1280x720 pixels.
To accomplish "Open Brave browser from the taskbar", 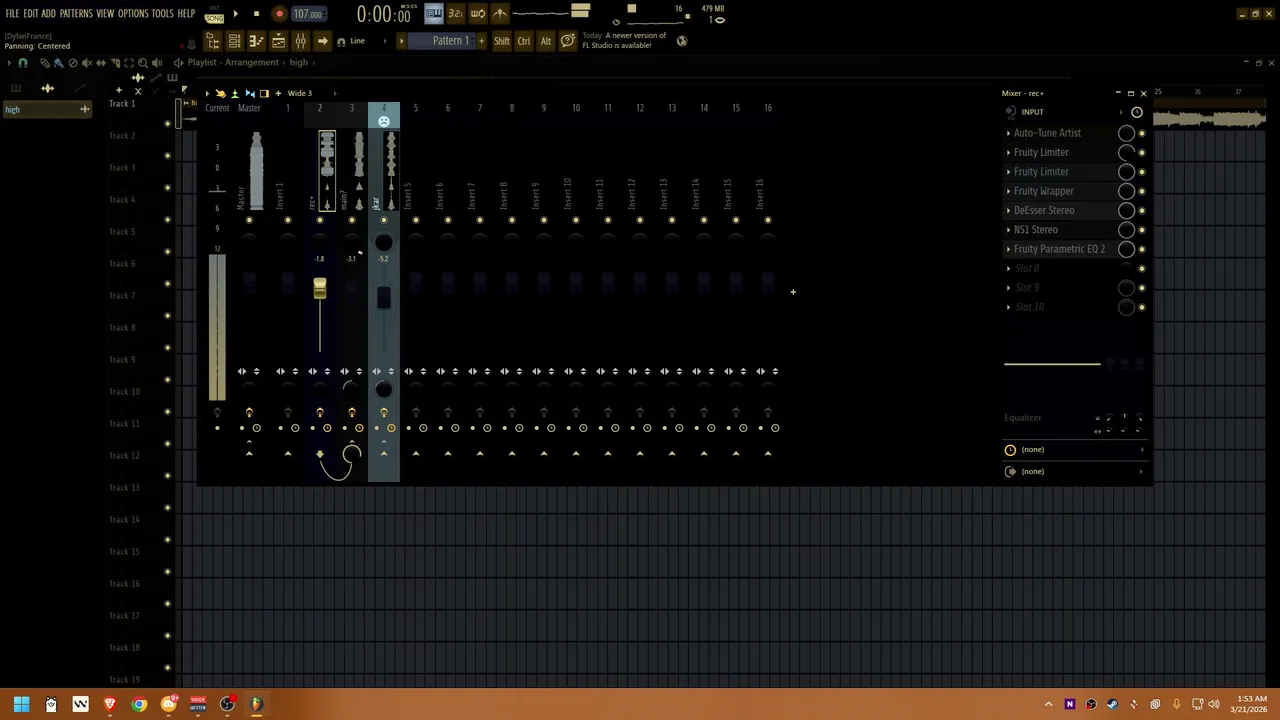I will tap(110, 704).
